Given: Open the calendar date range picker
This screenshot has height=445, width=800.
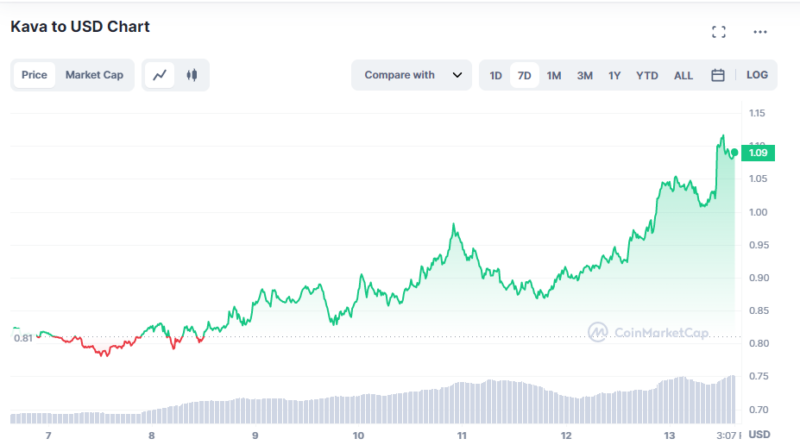Looking at the screenshot, I should click(x=717, y=75).
